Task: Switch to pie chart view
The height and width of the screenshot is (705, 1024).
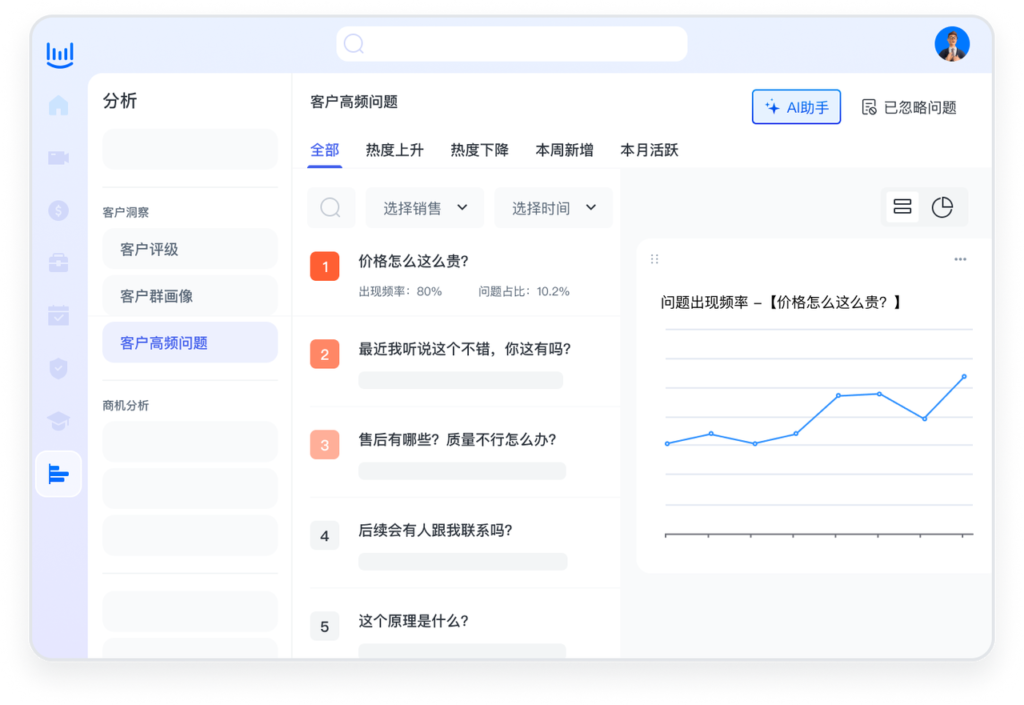Action: pos(942,207)
